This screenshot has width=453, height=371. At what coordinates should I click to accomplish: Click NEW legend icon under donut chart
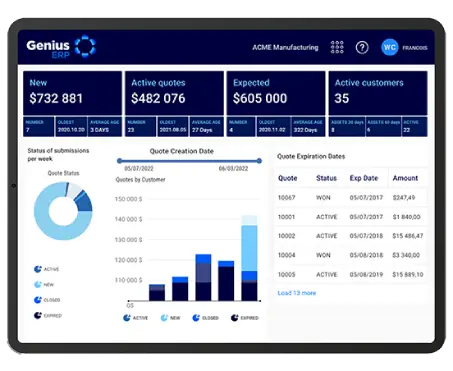tap(38, 284)
